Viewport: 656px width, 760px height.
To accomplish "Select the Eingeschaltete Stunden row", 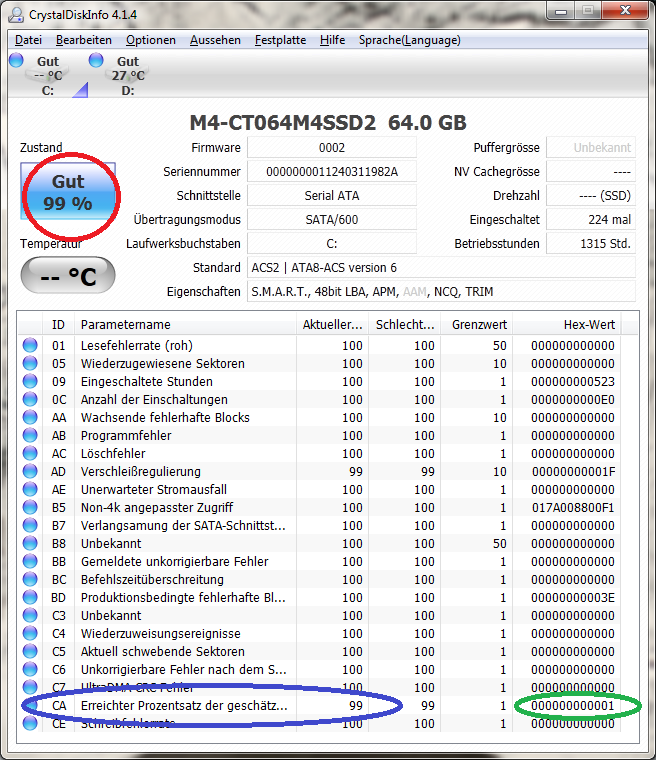I will [320, 381].
